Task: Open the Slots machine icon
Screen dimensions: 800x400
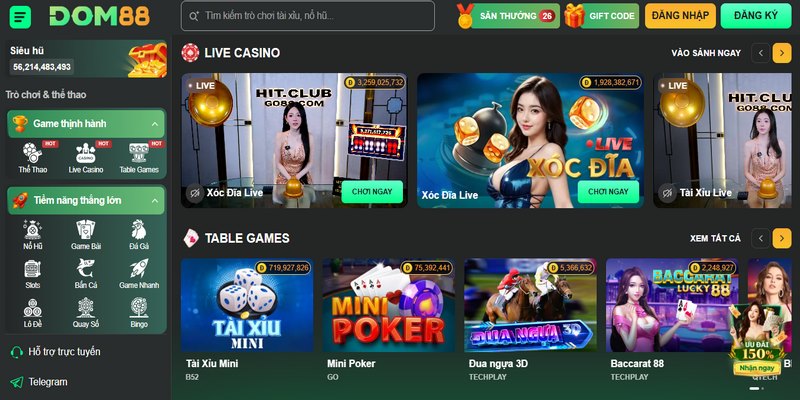Action: coord(32,268)
